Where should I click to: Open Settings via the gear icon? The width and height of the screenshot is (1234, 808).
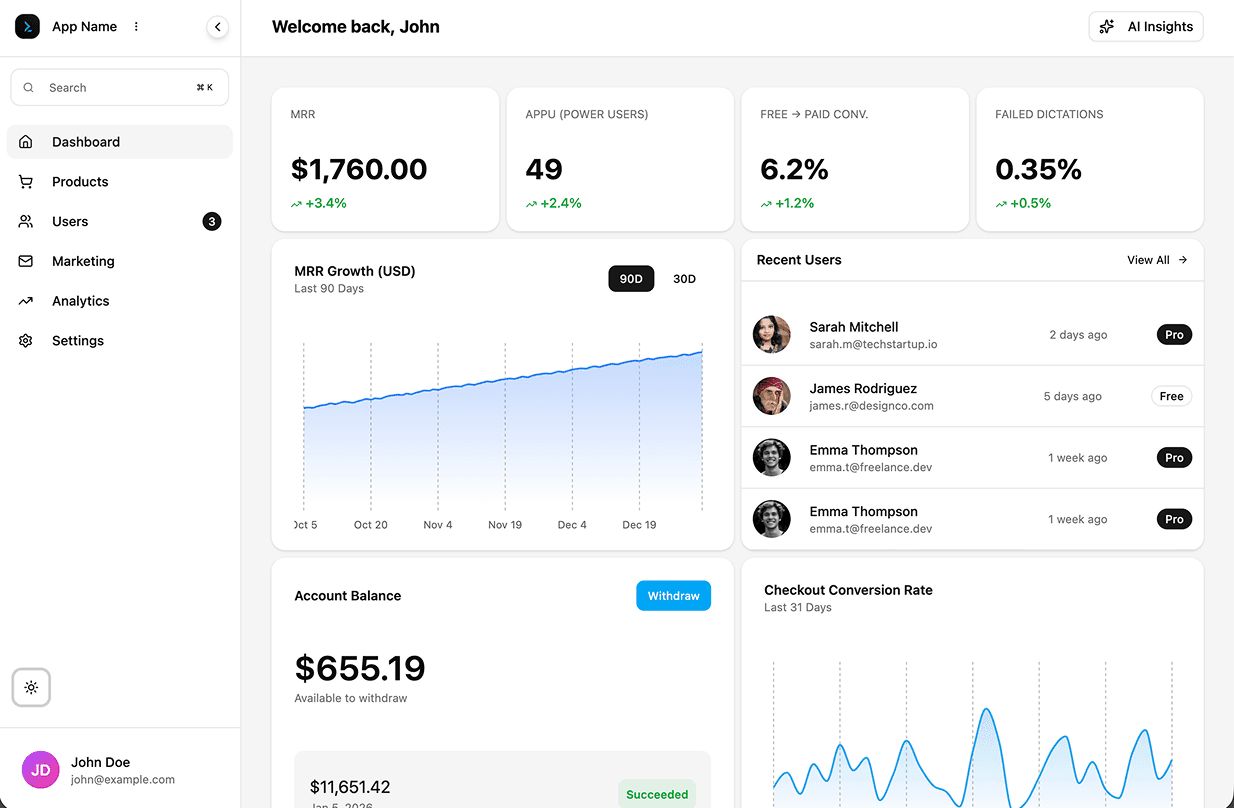pos(25,340)
